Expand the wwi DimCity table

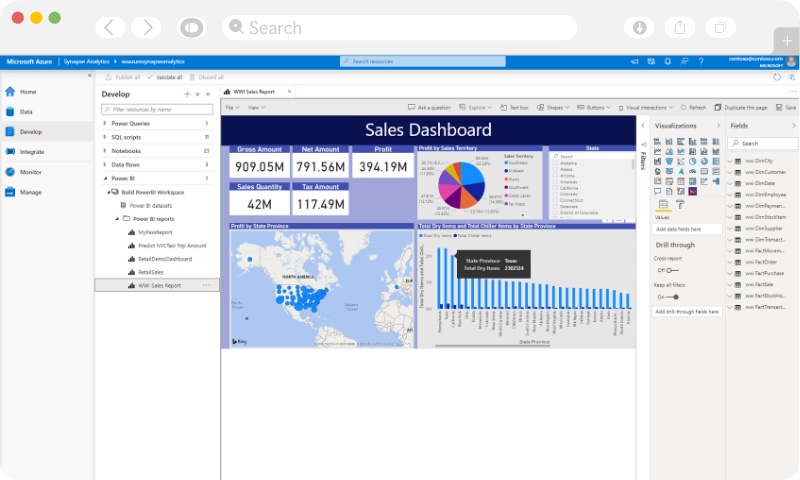tap(730, 161)
